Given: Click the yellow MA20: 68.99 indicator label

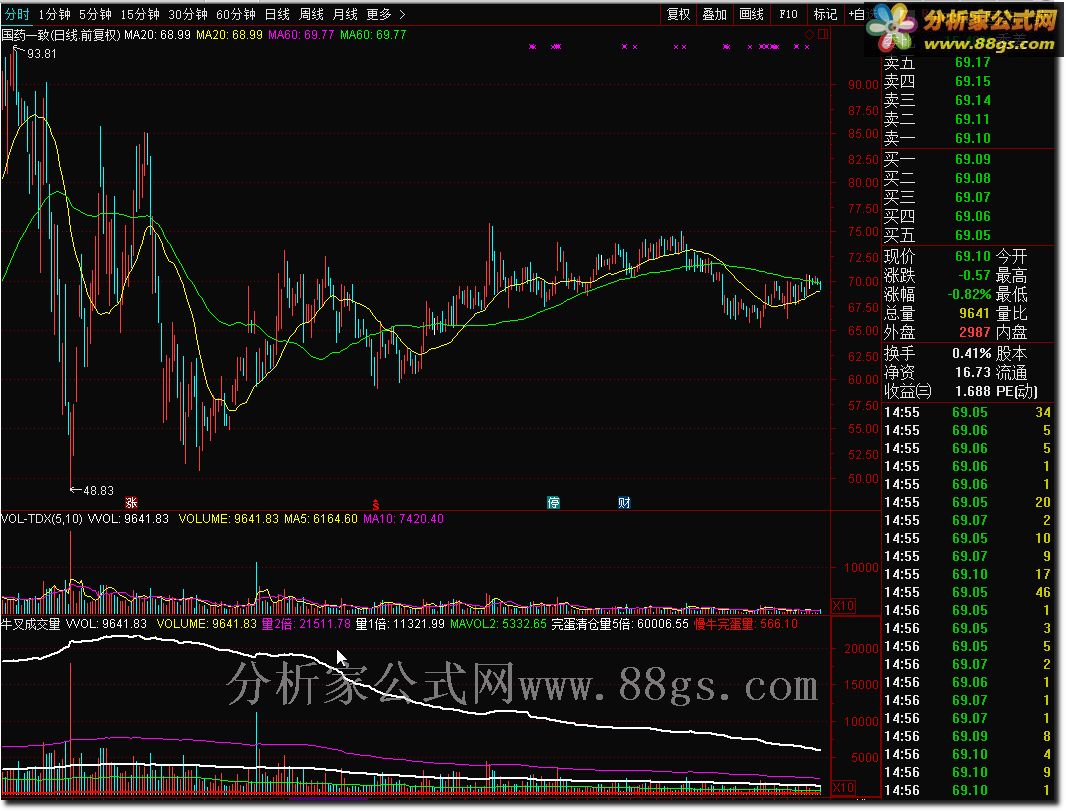Looking at the screenshot, I should 229,35.
